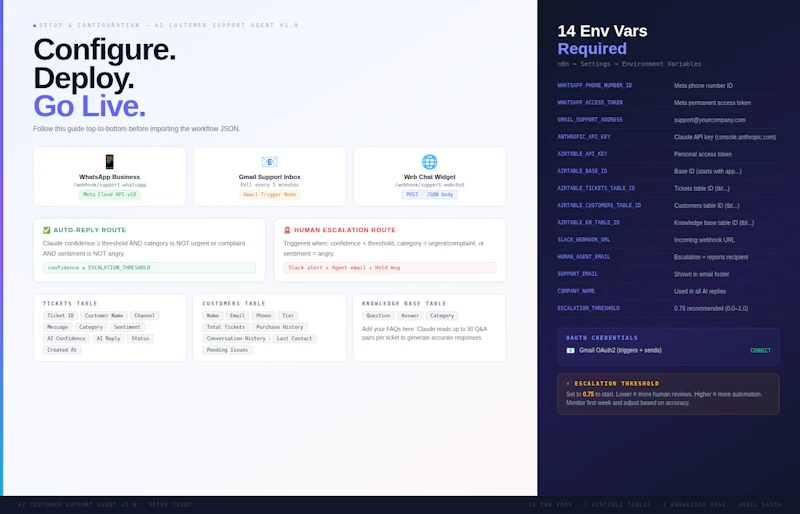Click the Pending Issues field tag
The height and width of the screenshot is (514, 800).
click(228, 350)
